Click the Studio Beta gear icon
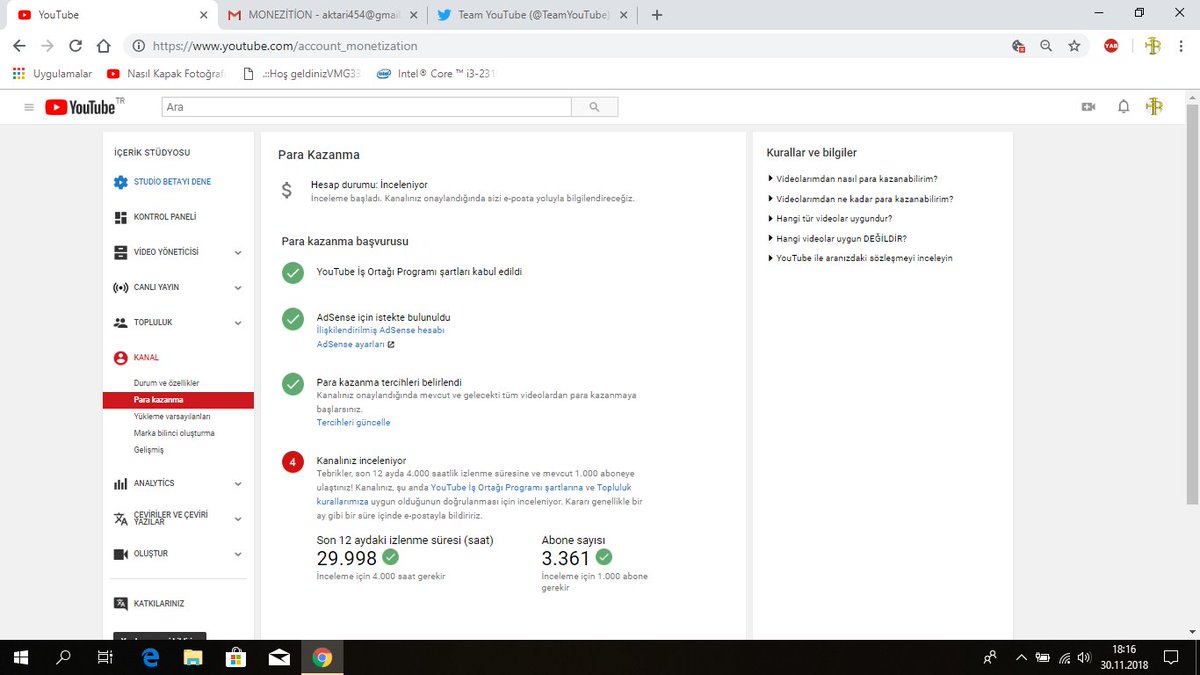 (121, 182)
